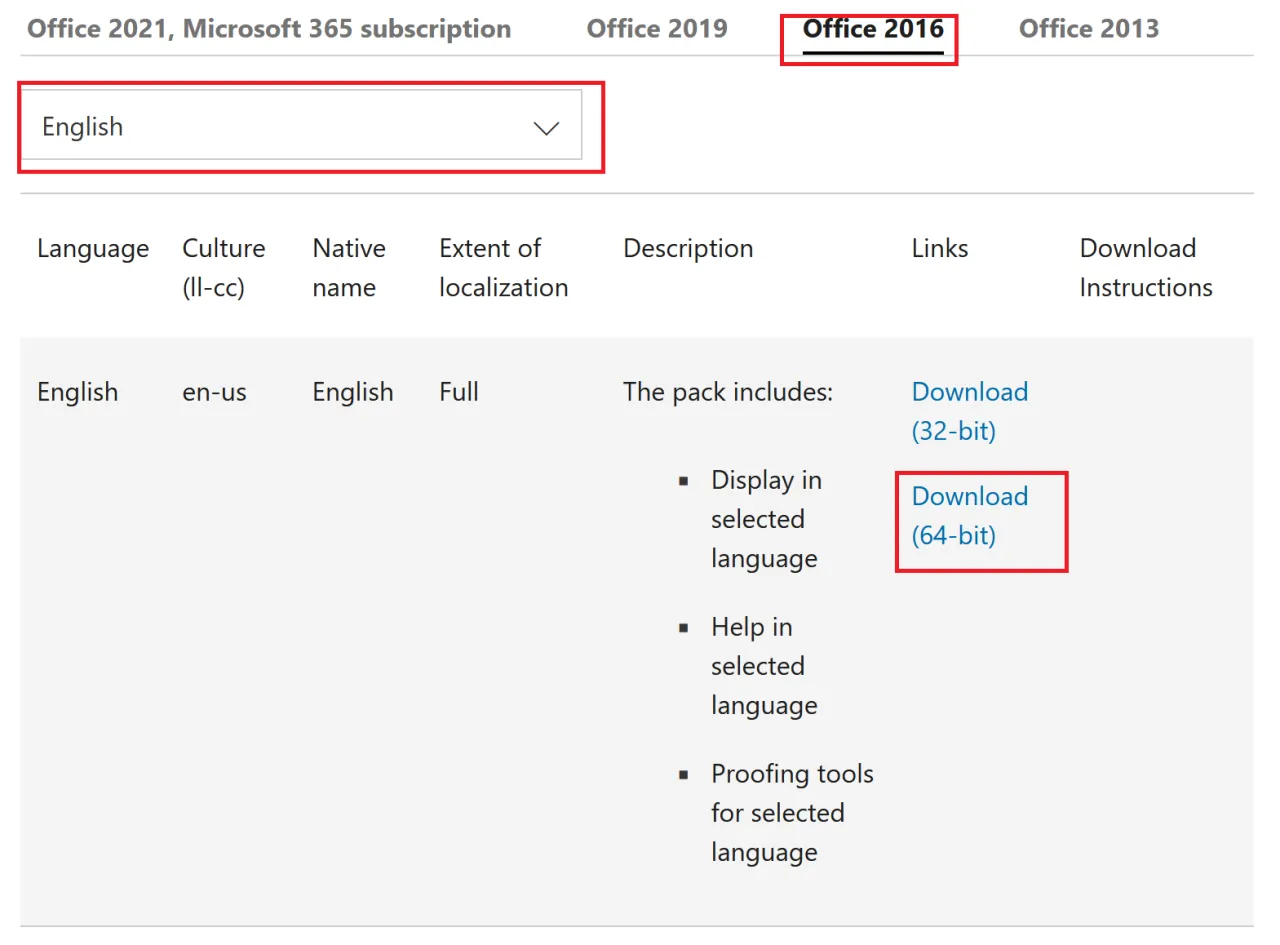Open the Office 2019 tab
This screenshot has height=945, width=1280.
[x=657, y=28]
